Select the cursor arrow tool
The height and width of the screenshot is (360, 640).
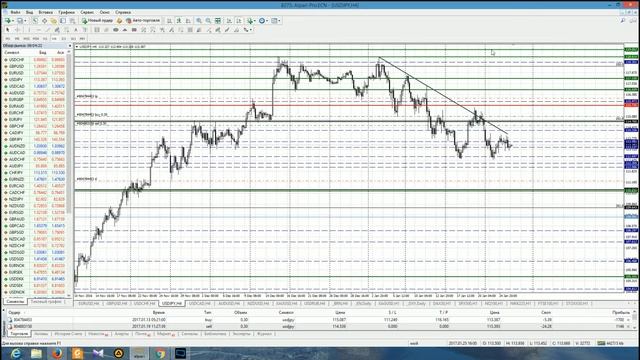click(x=7, y=30)
